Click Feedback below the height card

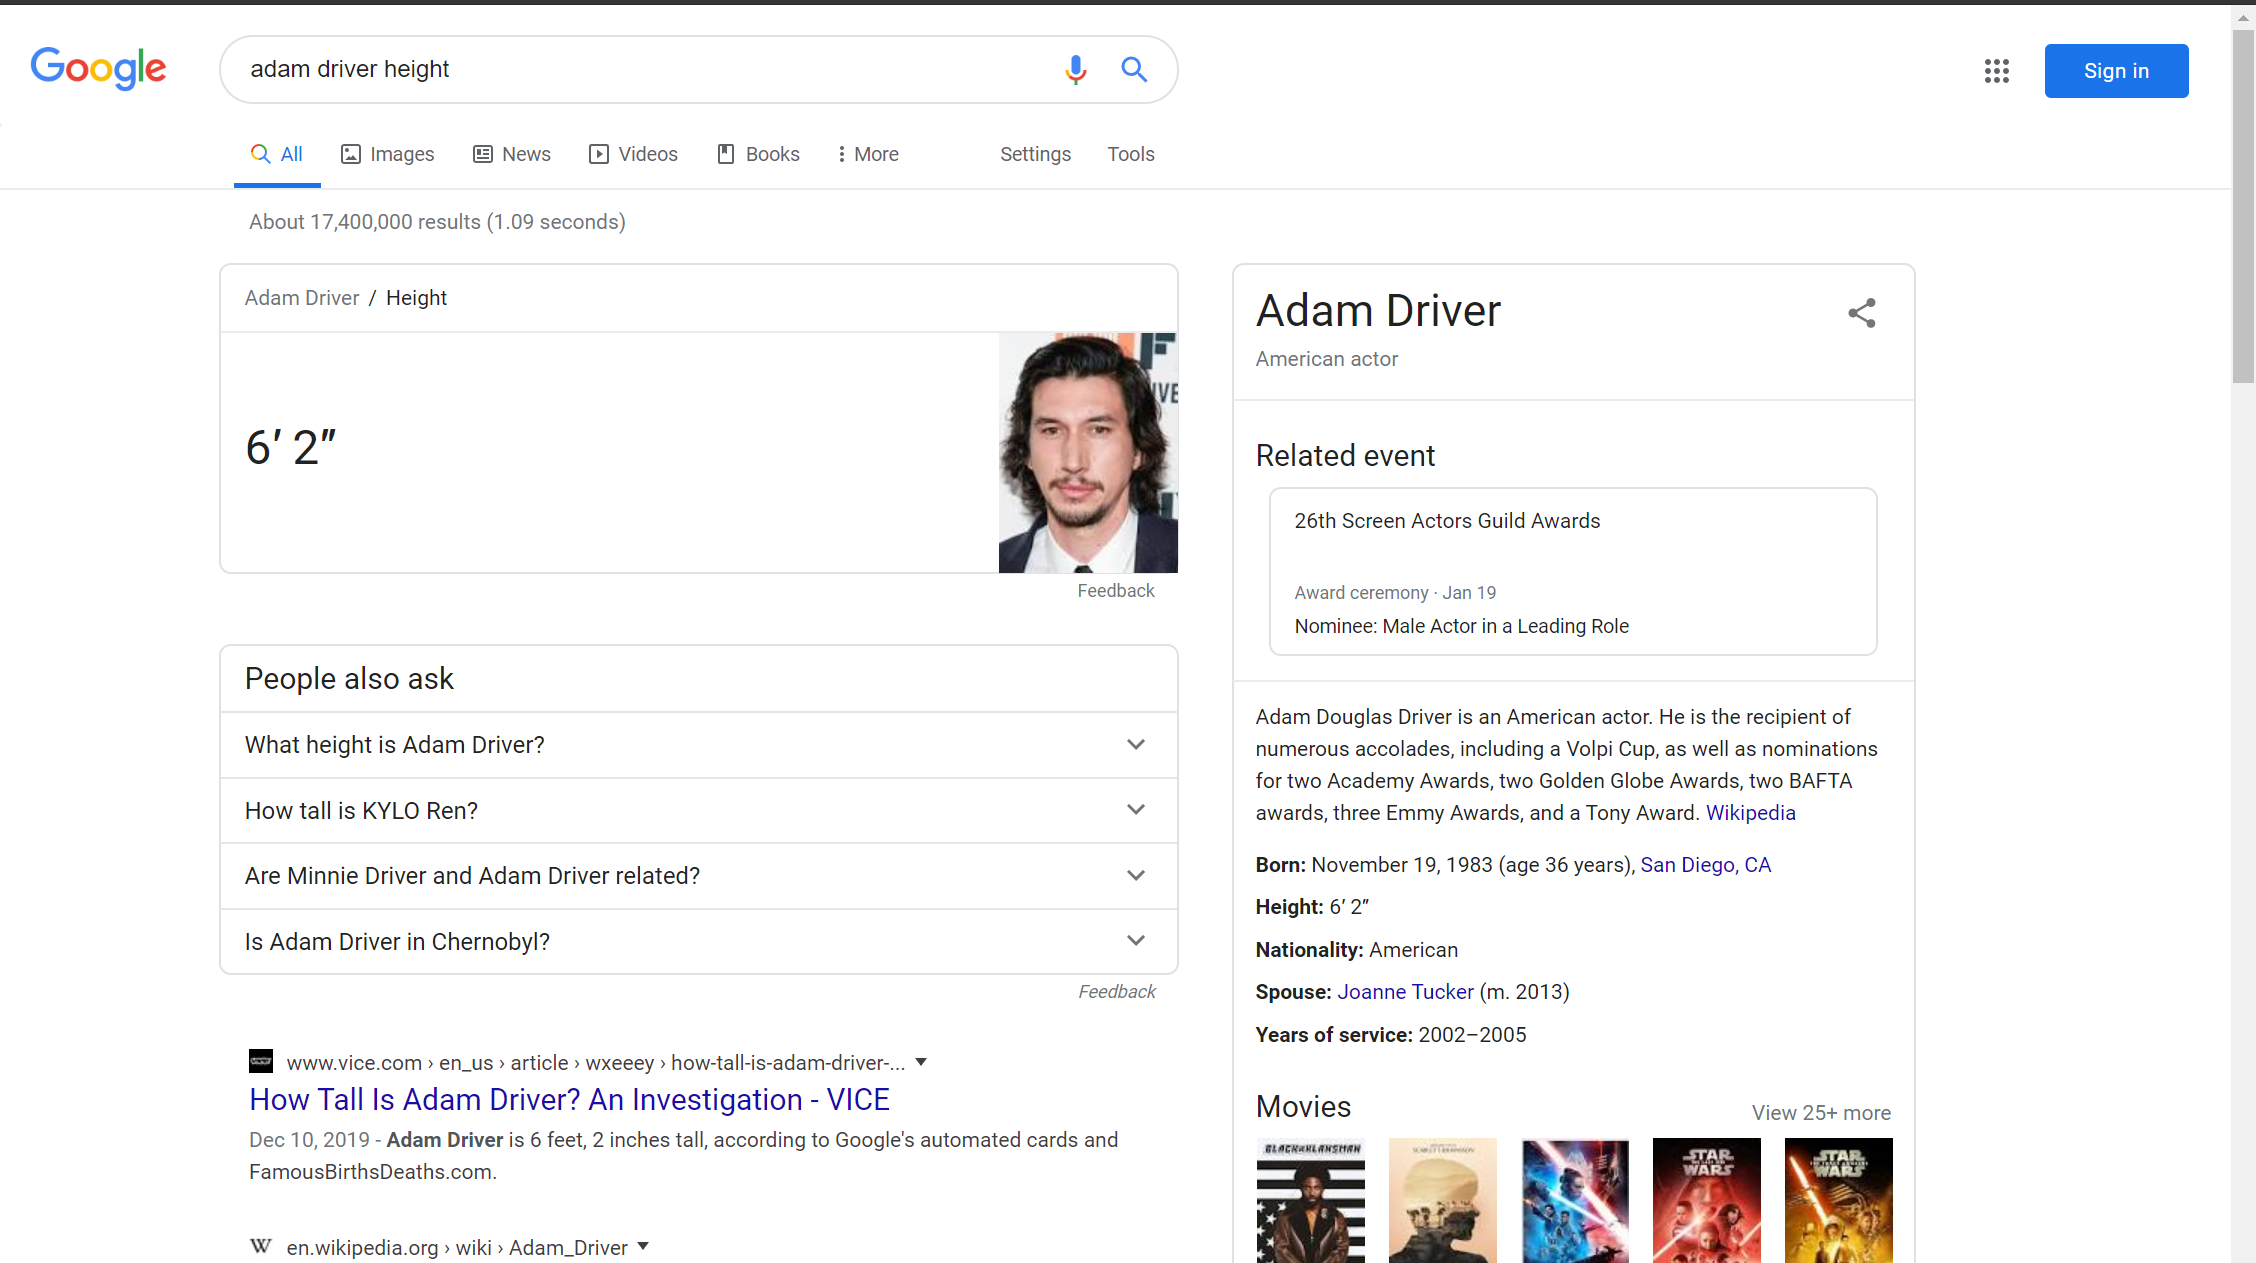coord(1115,591)
